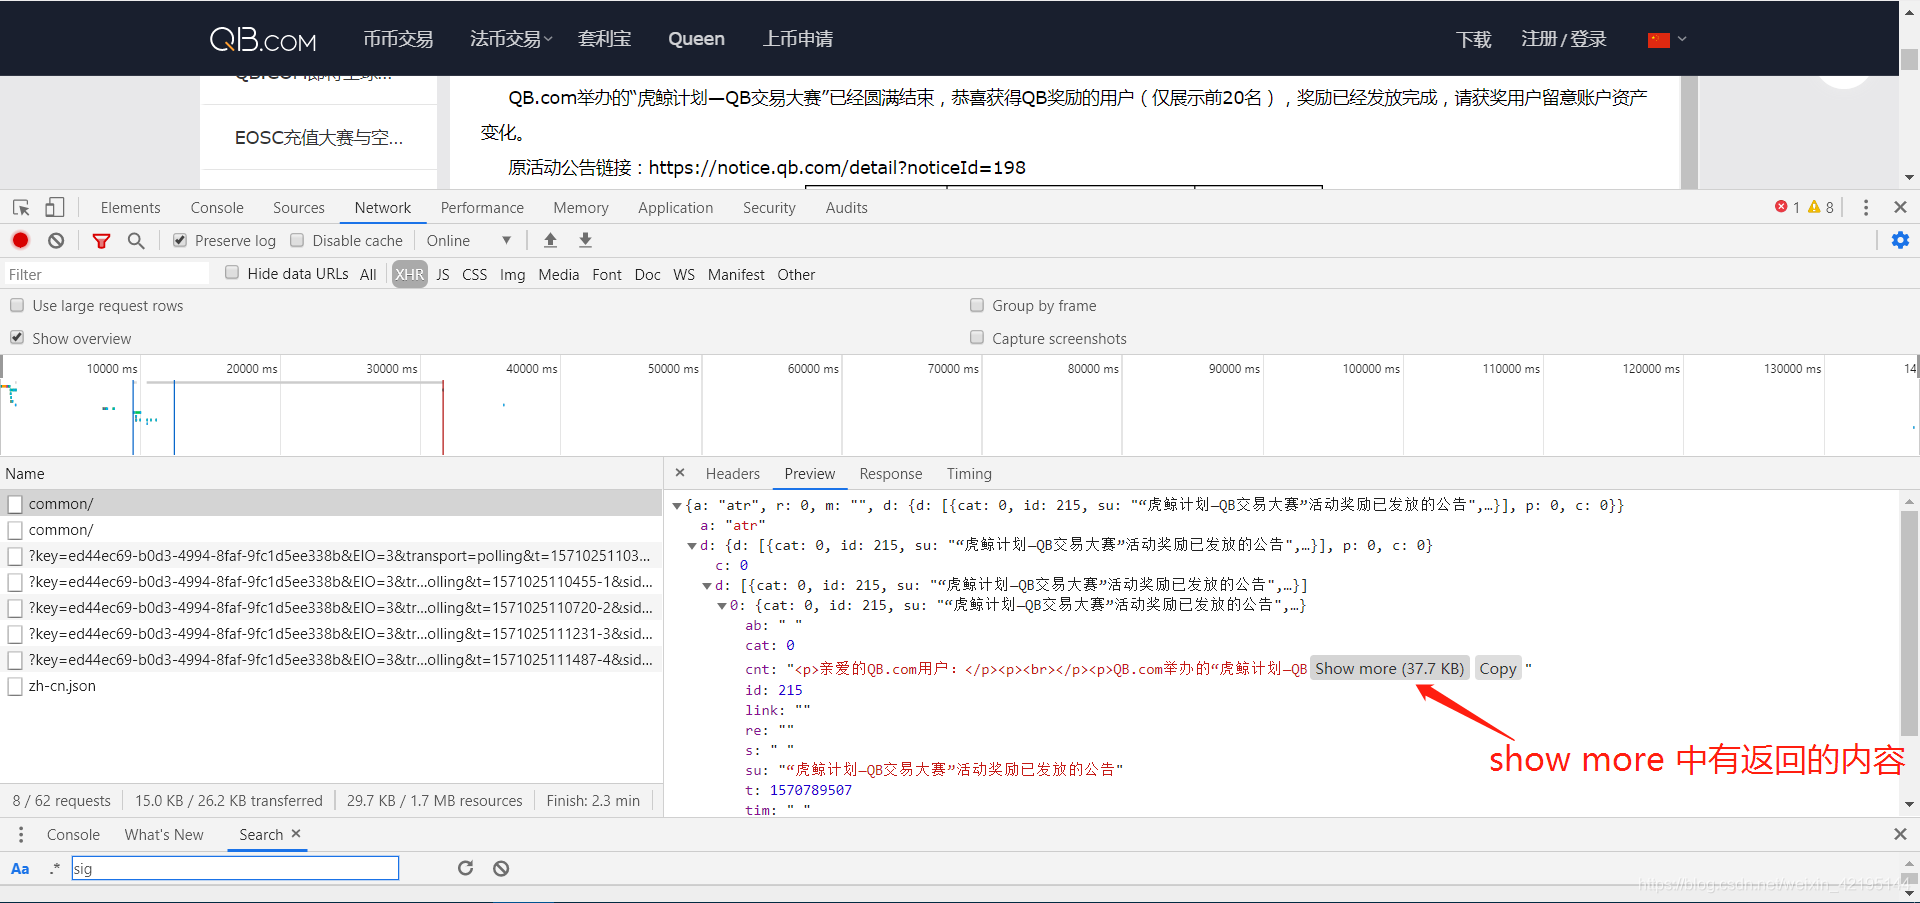Toggle Preserve log checkbox
Screen dimensions: 1920x903
[180, 240]
